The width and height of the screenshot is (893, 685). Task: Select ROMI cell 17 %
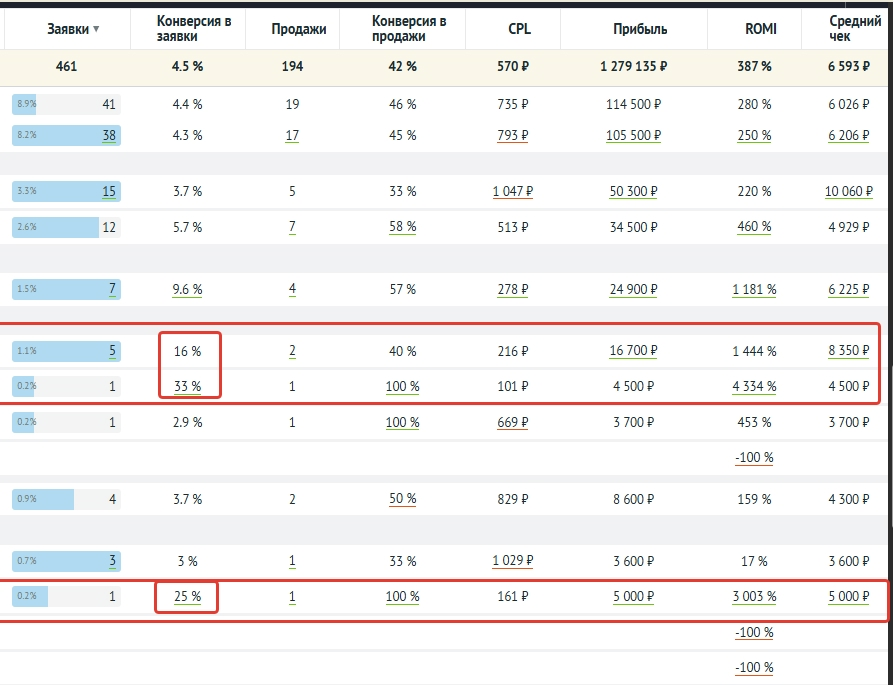coord(754,561)
